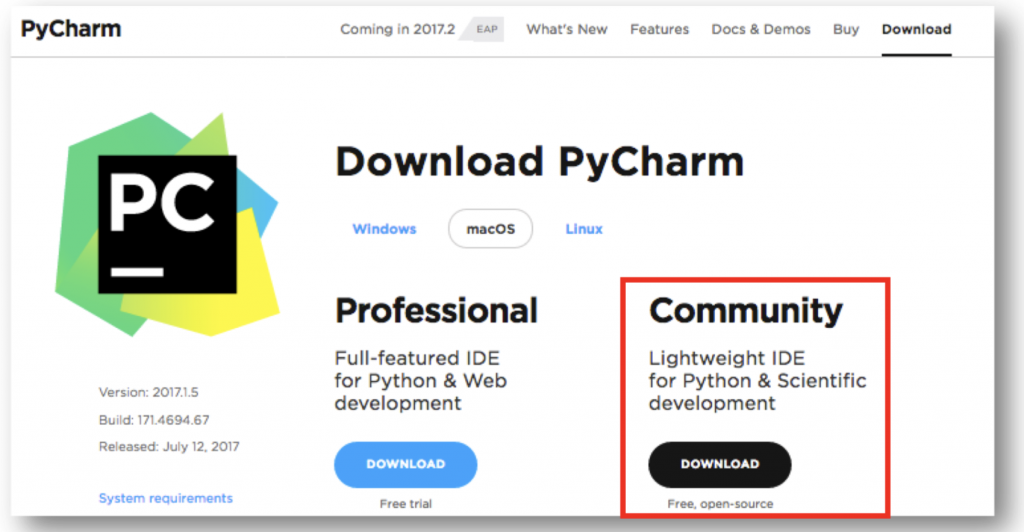Image resolution: width=1024 pixels, height=532 pixels.
Task: Select the Download nav tab
Action: (x=916, y=29)
